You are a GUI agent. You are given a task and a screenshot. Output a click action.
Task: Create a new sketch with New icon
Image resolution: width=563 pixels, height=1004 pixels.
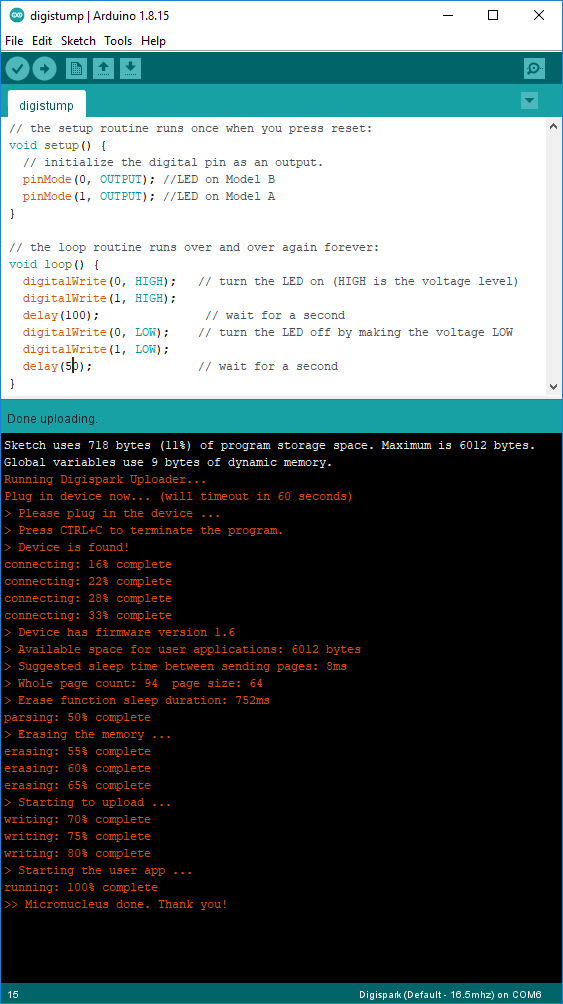pos(76,69)
